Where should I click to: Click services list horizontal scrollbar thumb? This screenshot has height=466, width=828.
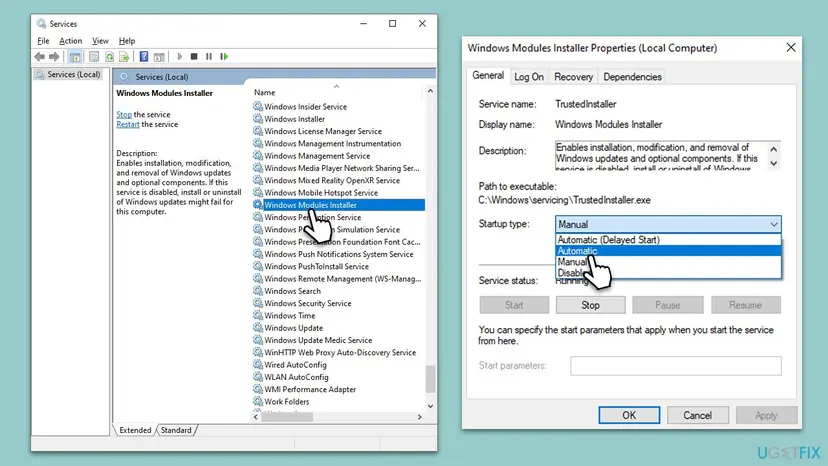tap(287, 417)
